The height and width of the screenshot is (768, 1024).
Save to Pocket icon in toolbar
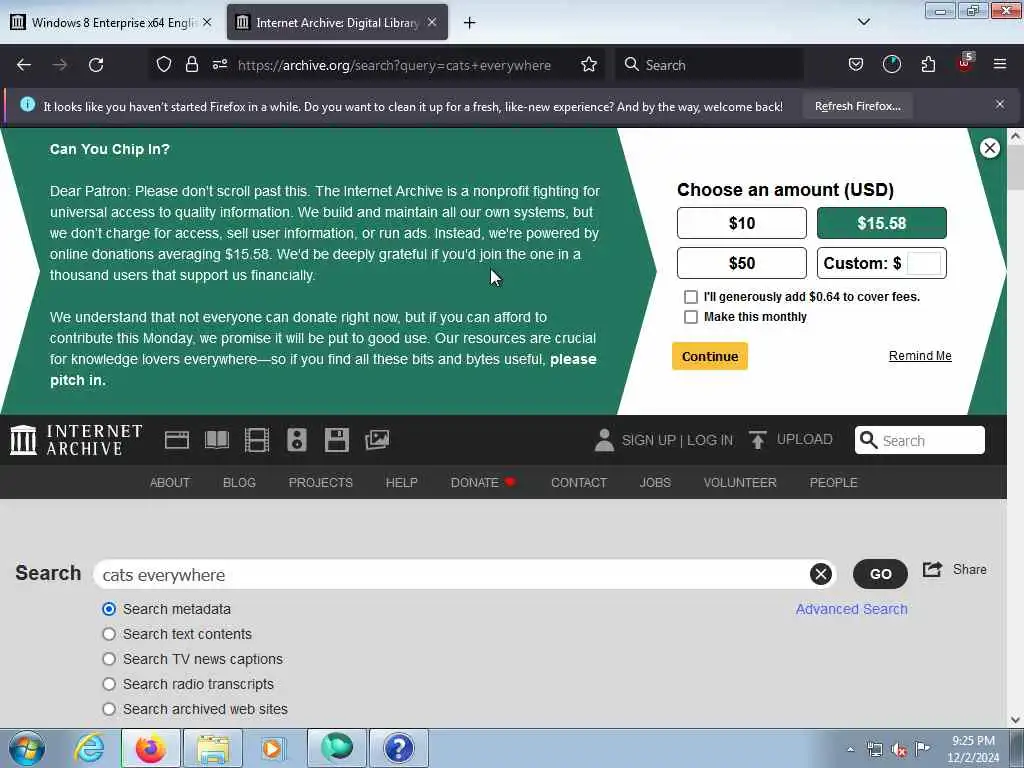856,65
